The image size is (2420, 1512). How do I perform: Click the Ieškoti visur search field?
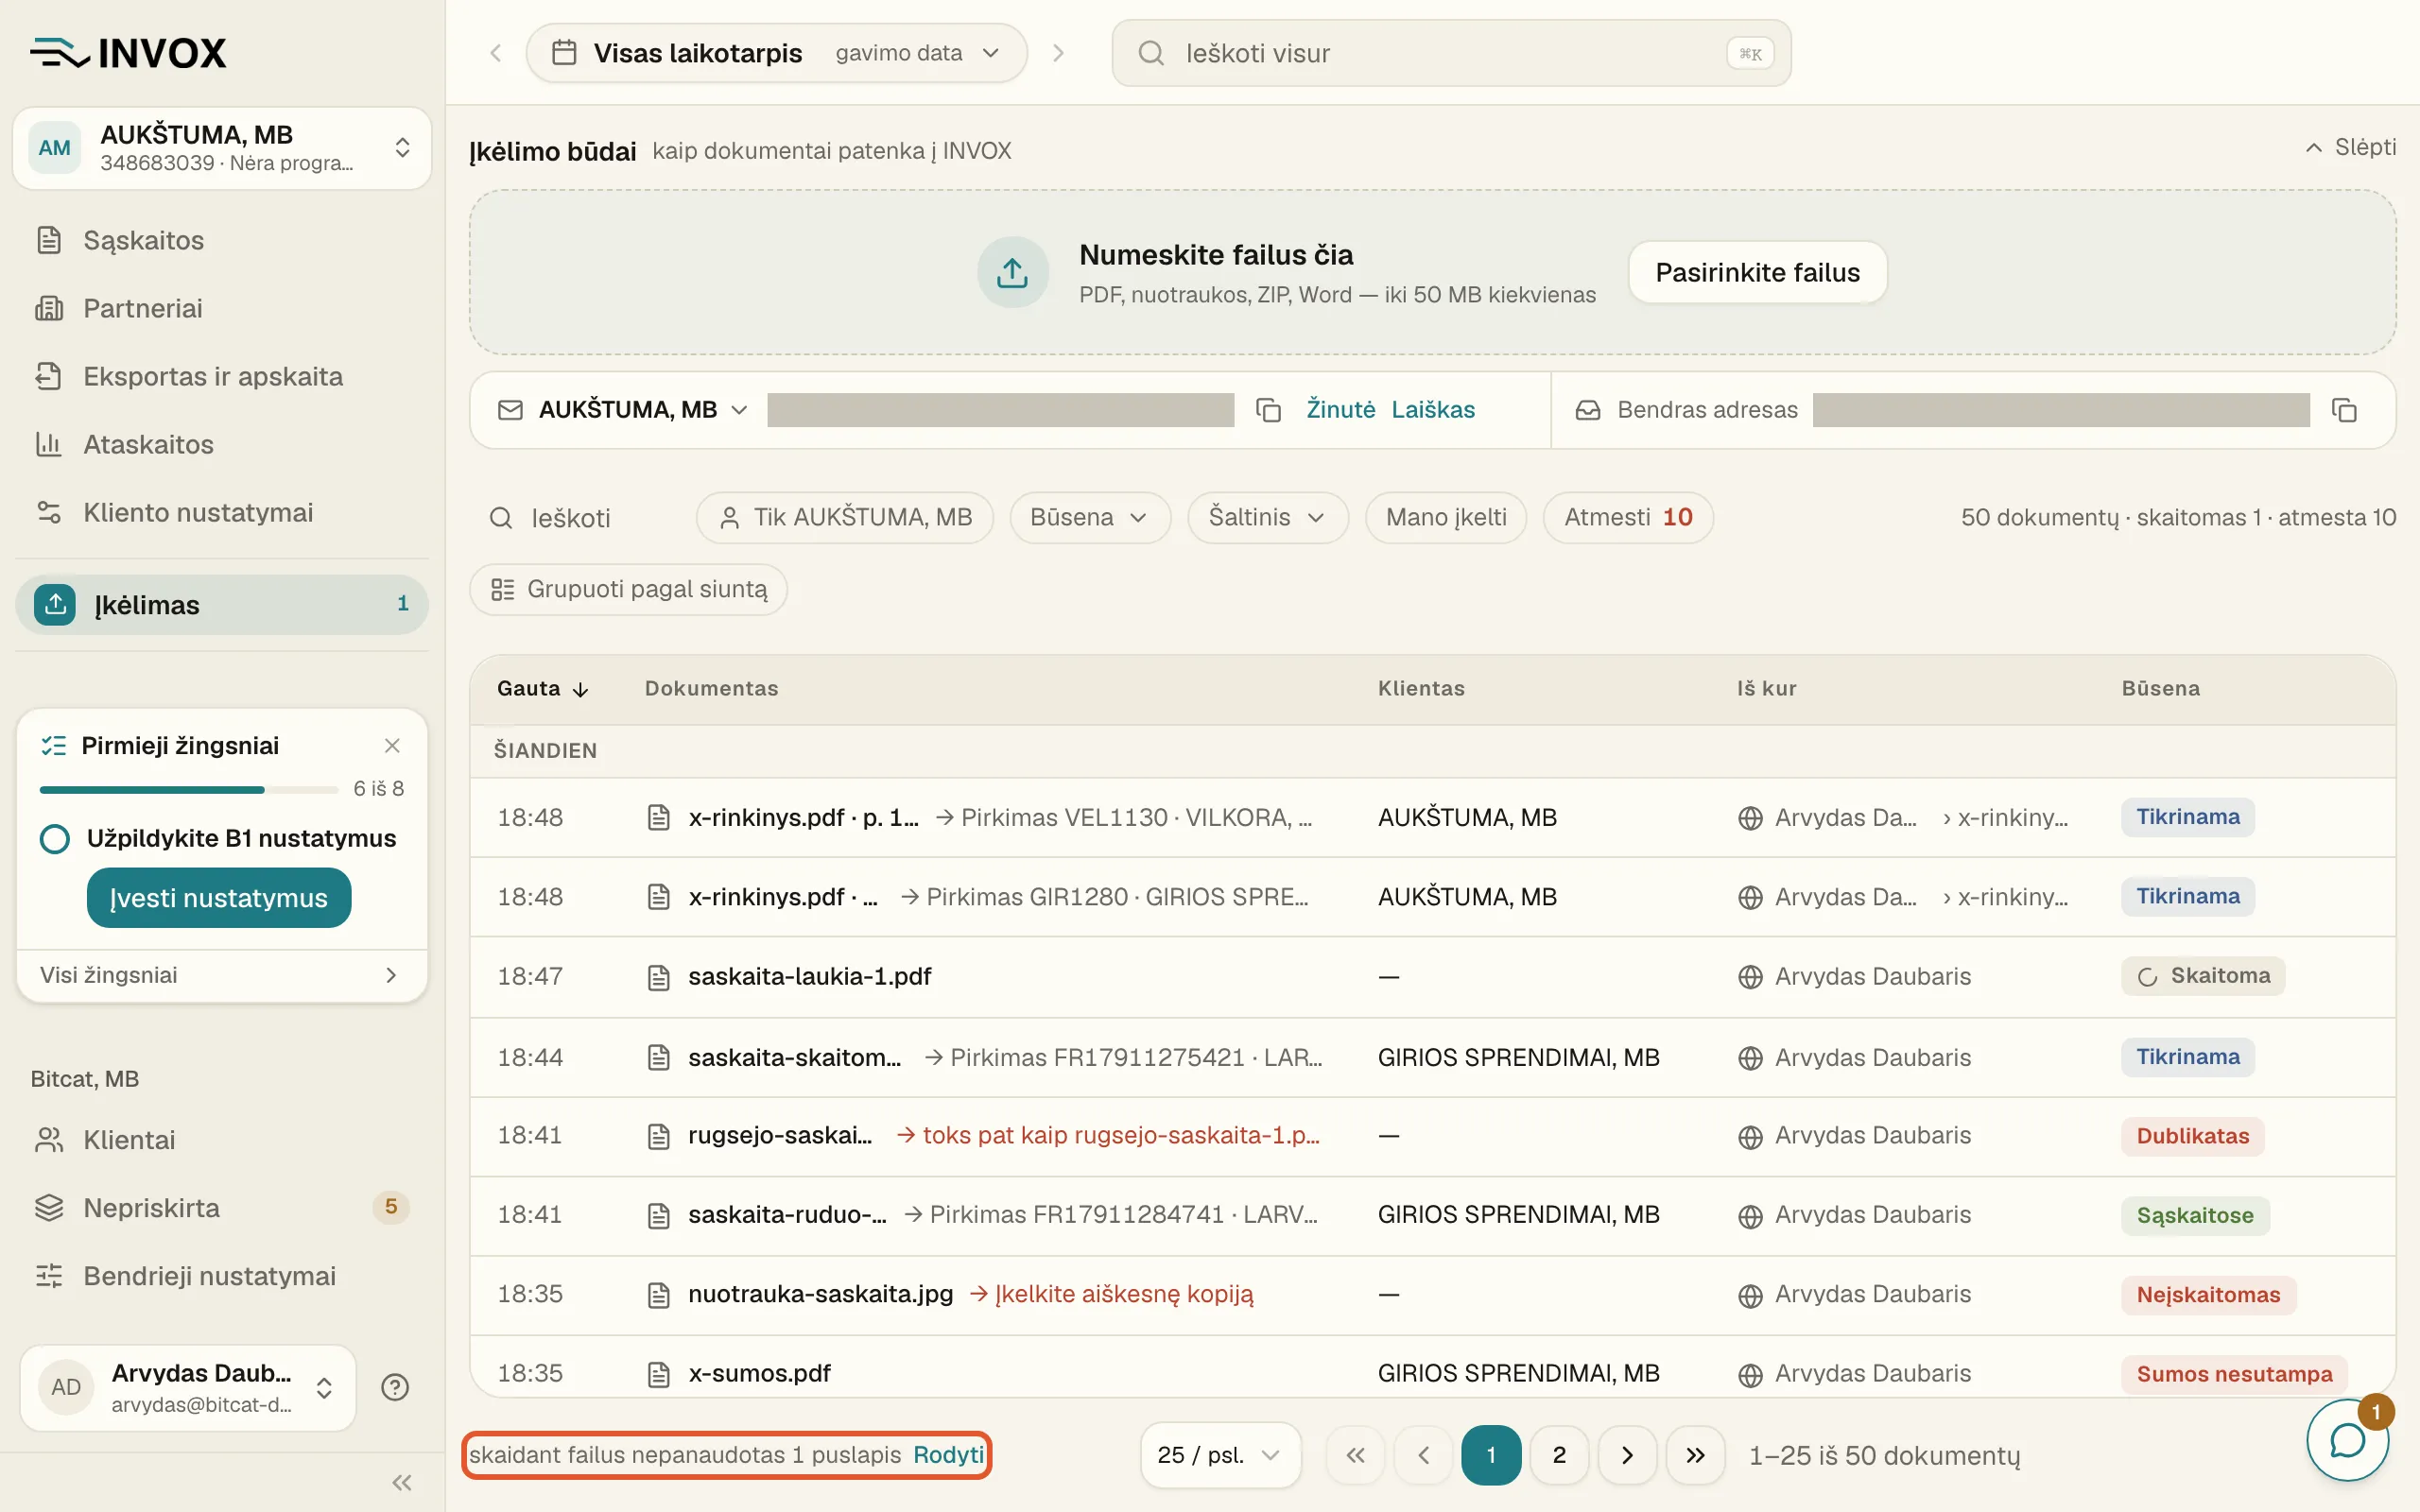tap(1451, 53)
